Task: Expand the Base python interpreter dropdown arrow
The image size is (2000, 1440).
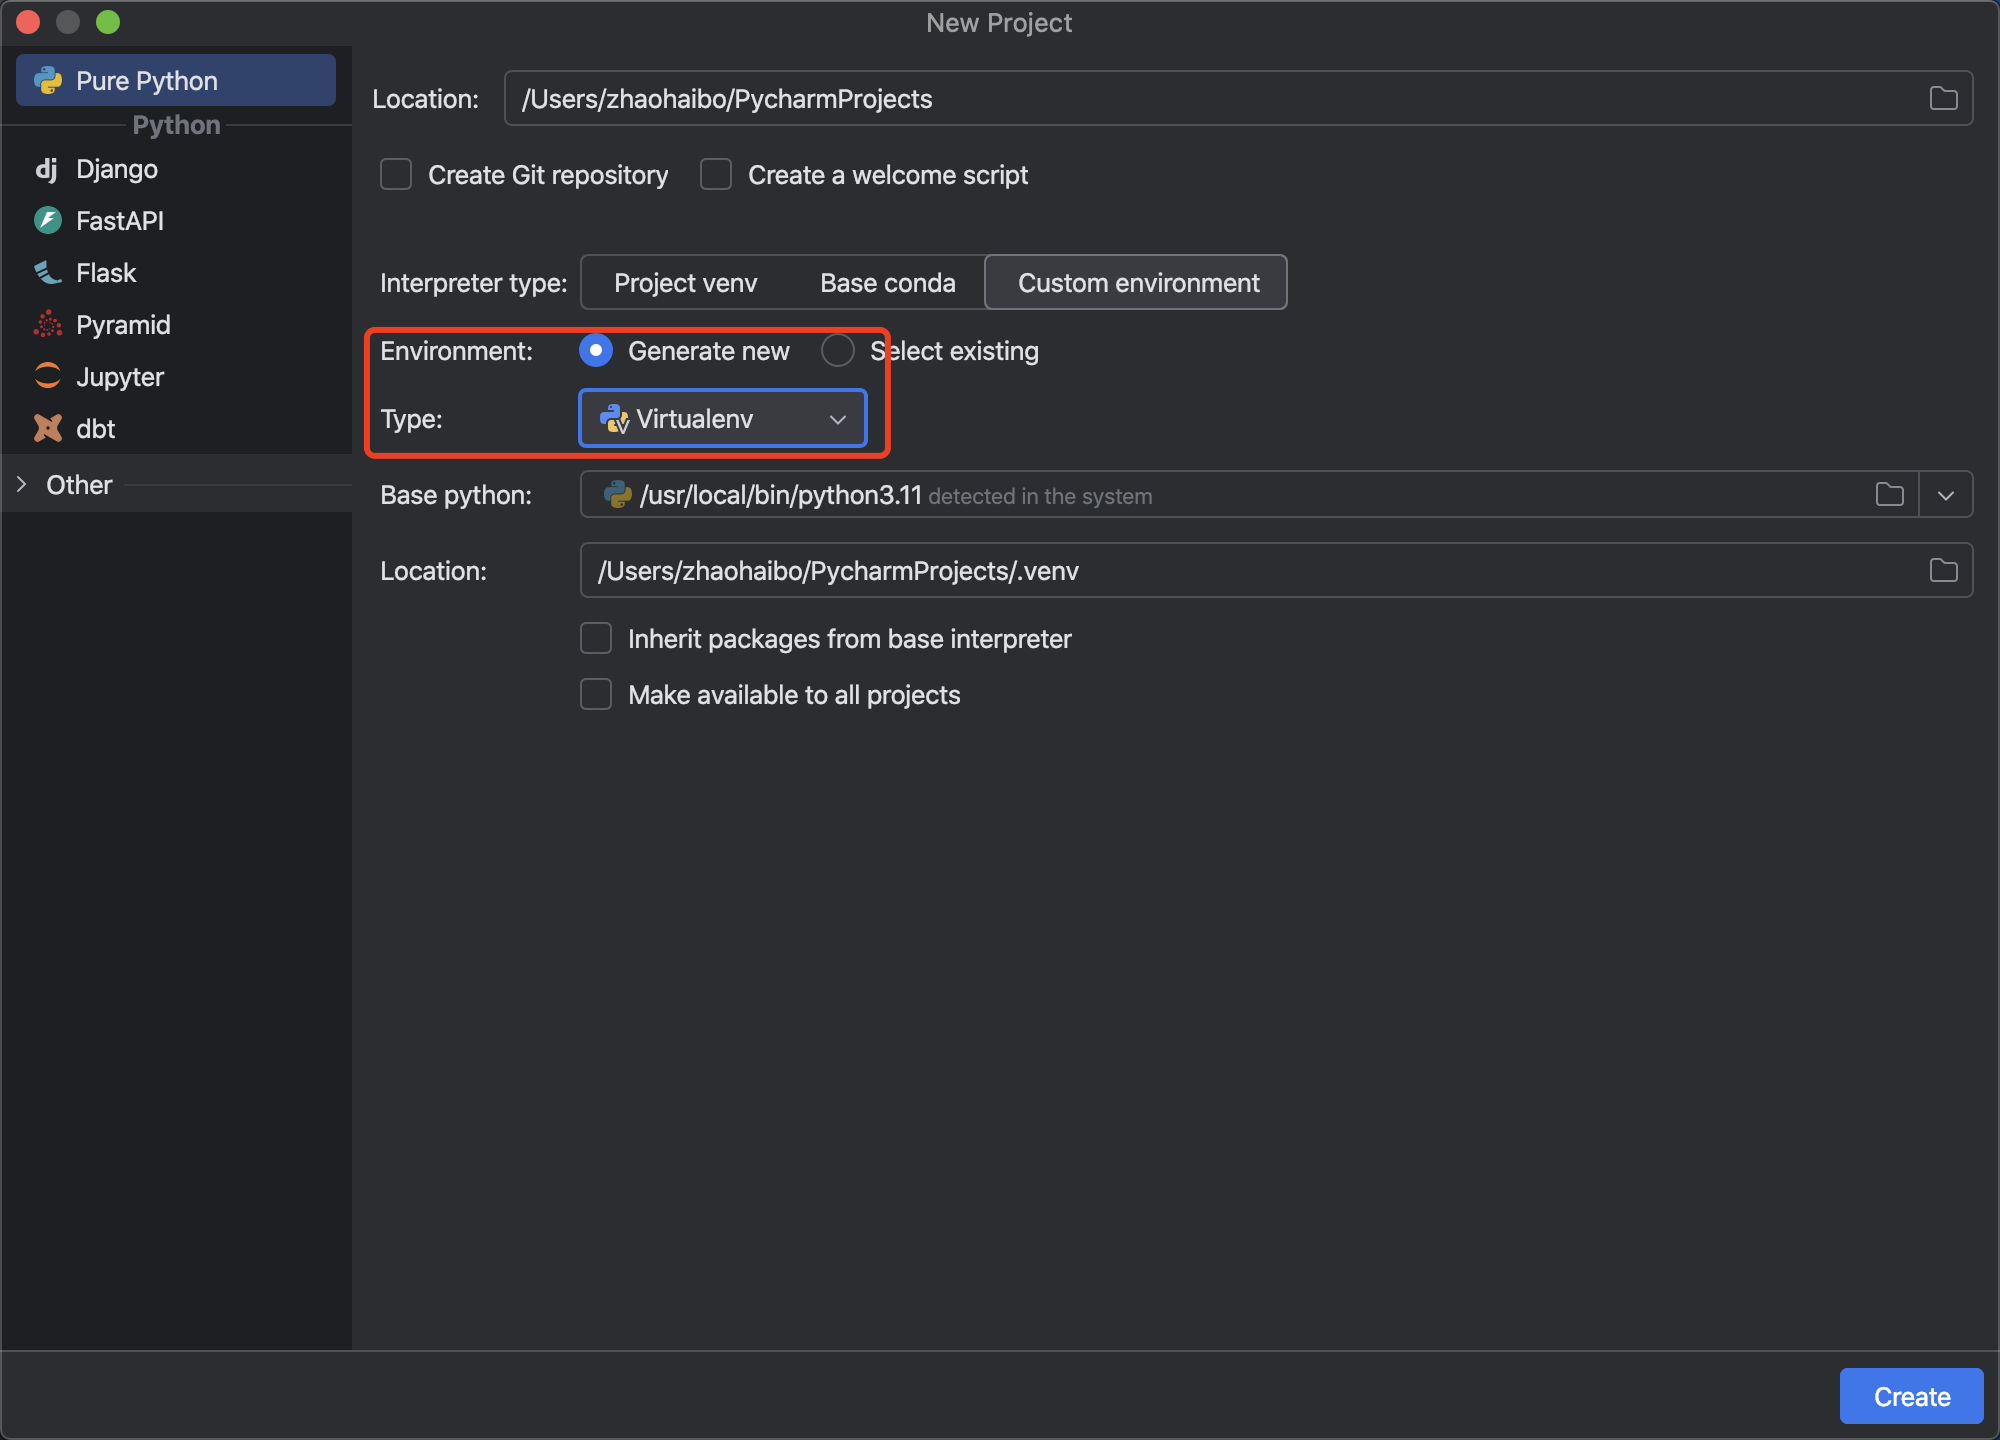Action: click(x=1946, y=495)
